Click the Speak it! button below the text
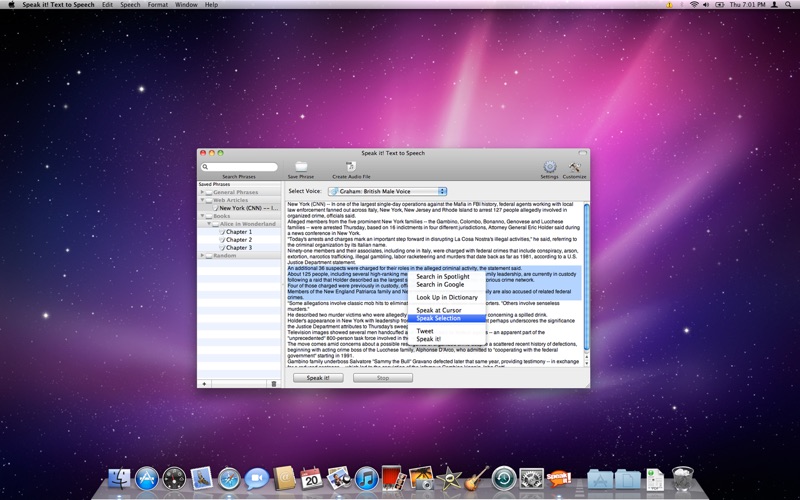The width and height of the screenshot is (800, 500). (x=318, y=378)
